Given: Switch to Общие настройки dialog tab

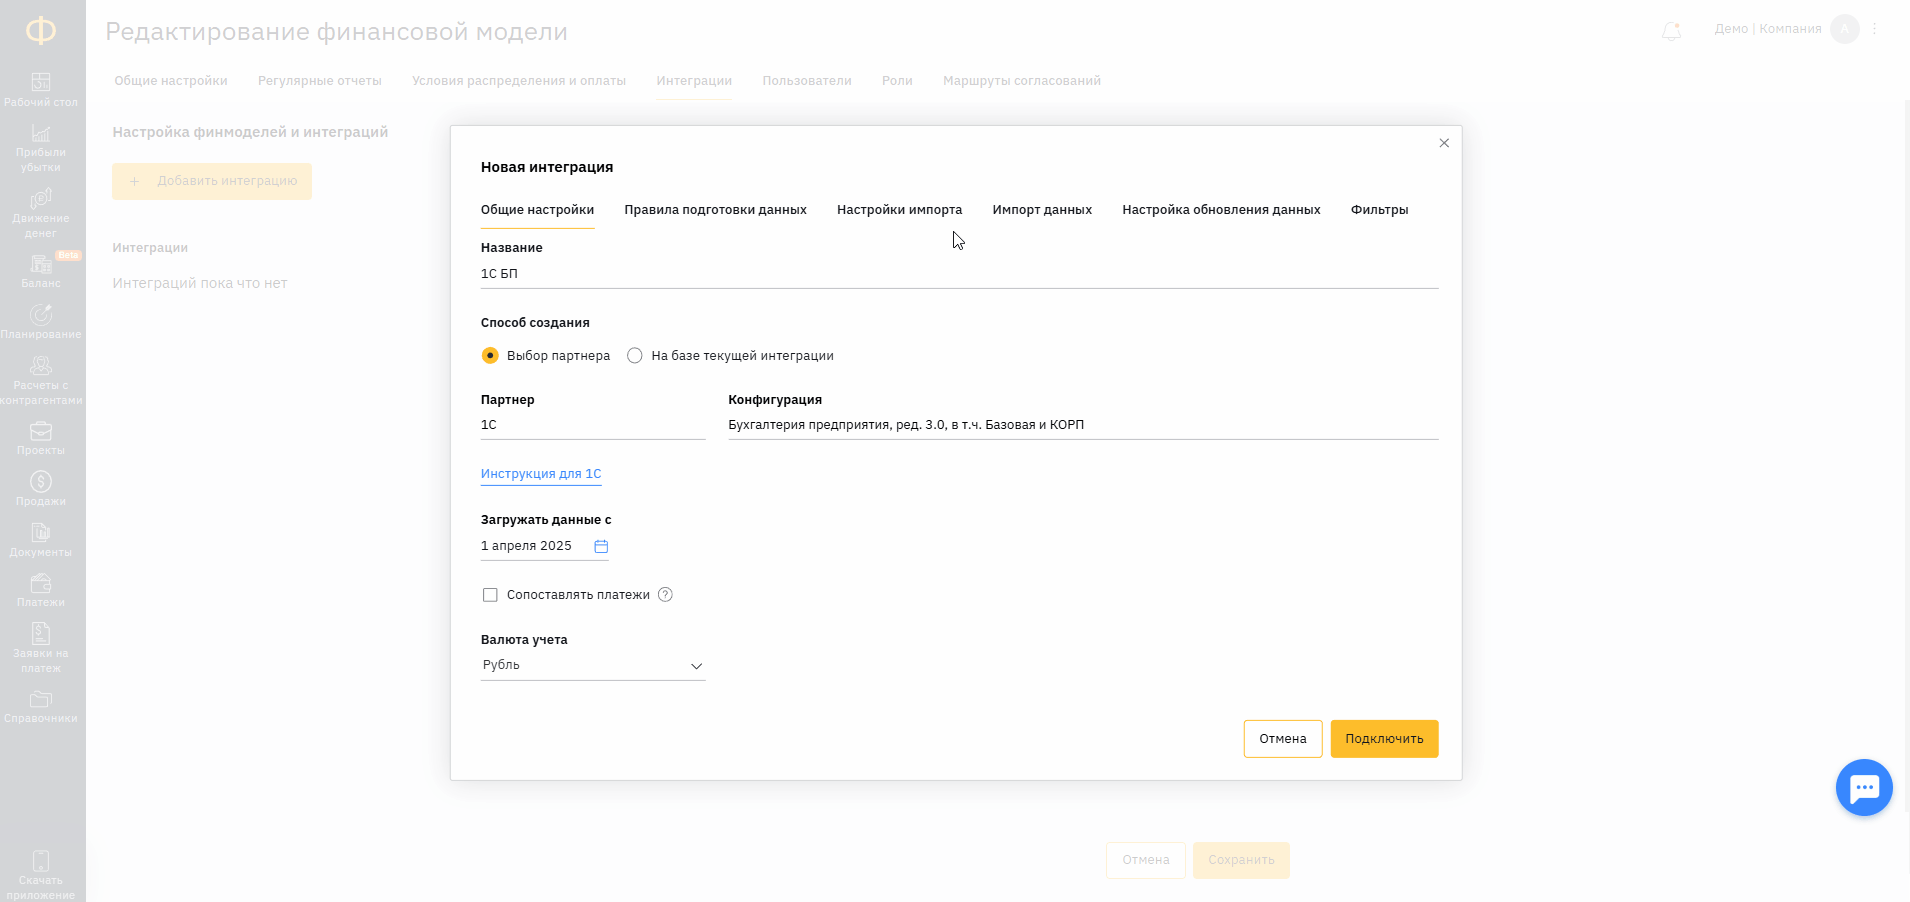Looking at the screenshot, I should [537, 210].
